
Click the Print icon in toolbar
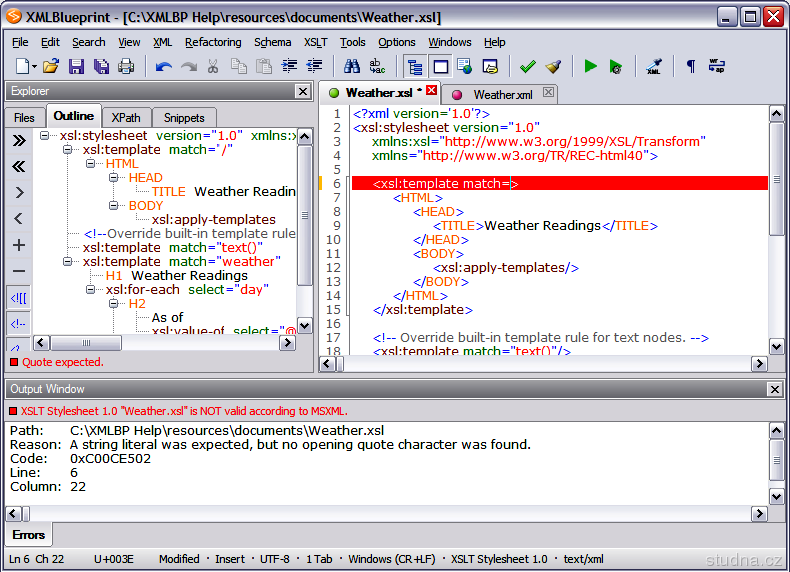[x=126, y=67]
